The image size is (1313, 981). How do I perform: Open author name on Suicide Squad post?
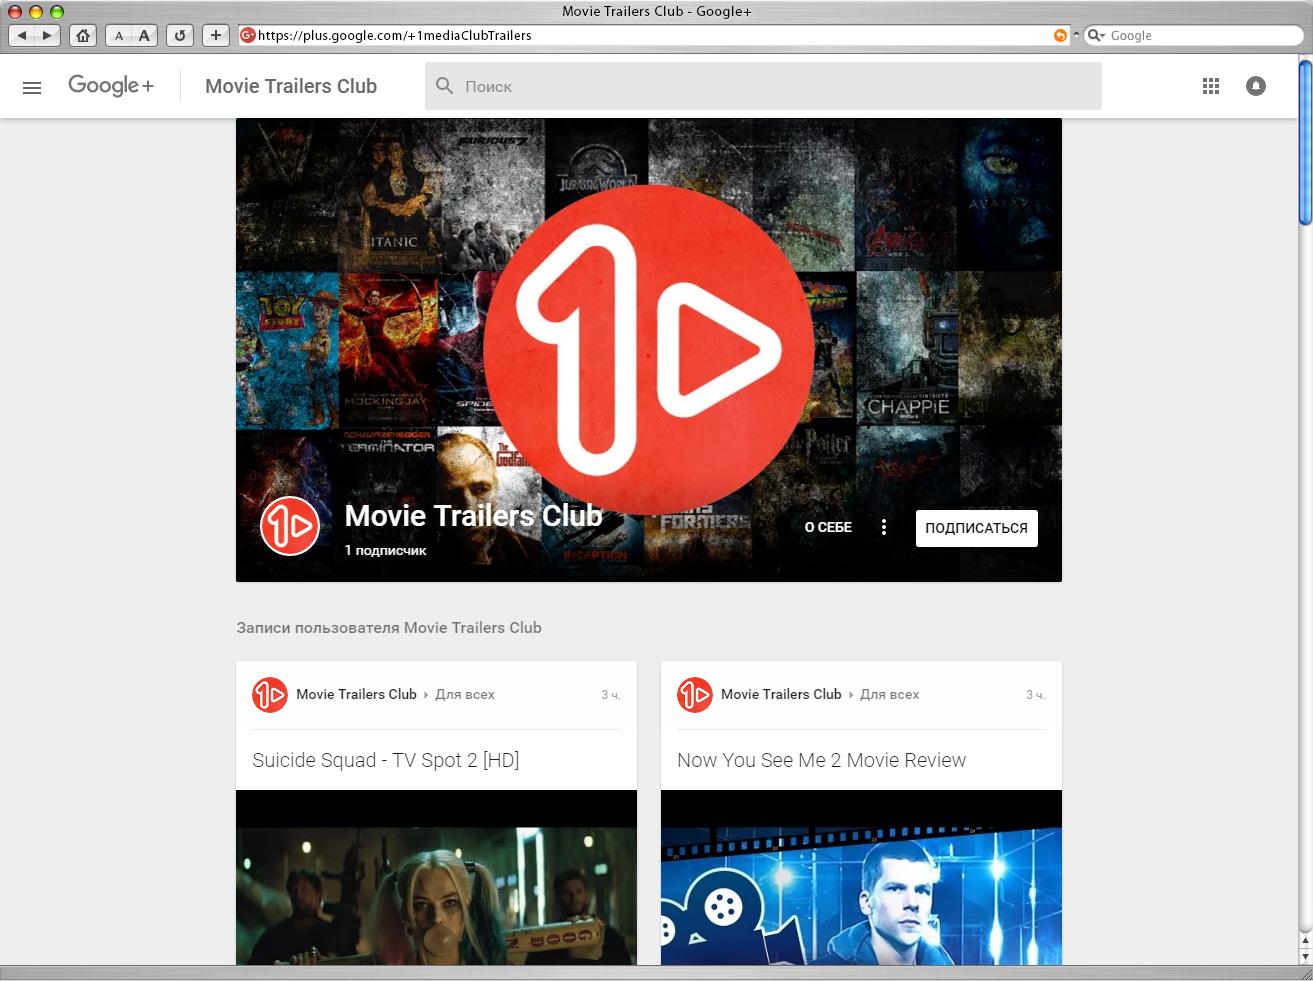point(356,694)
